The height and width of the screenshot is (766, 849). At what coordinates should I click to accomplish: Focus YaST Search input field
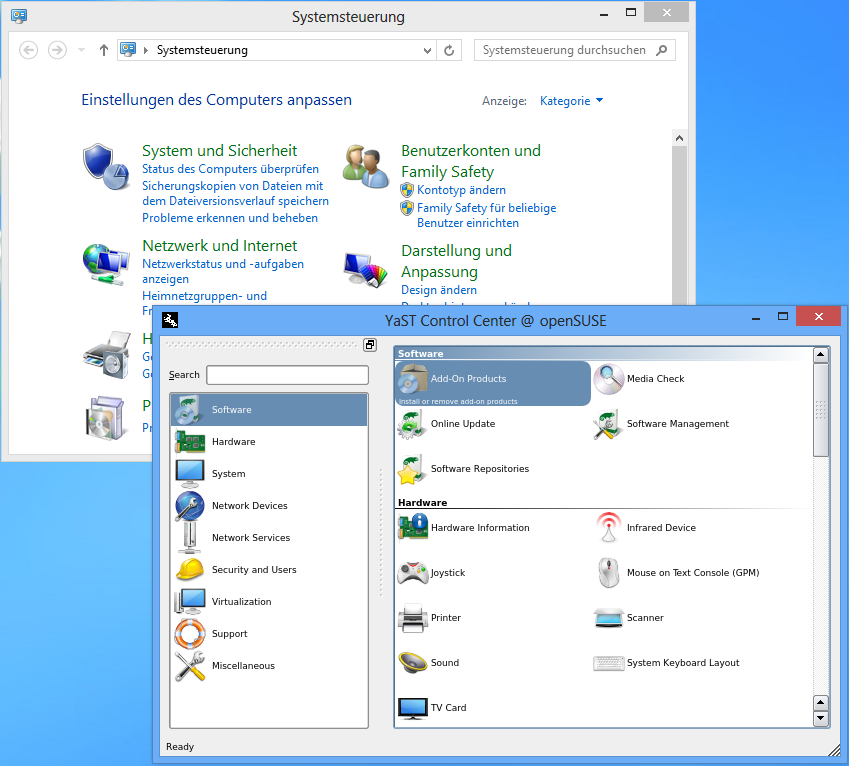point(288,375)
